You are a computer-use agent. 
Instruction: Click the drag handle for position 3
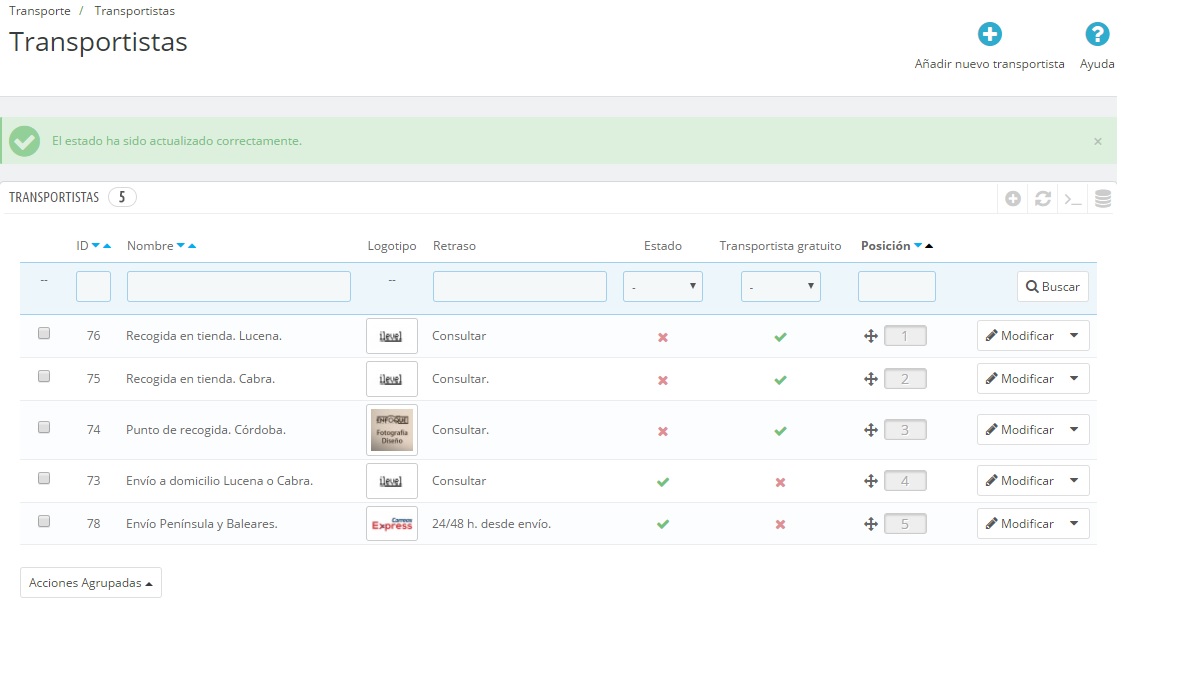871,430
